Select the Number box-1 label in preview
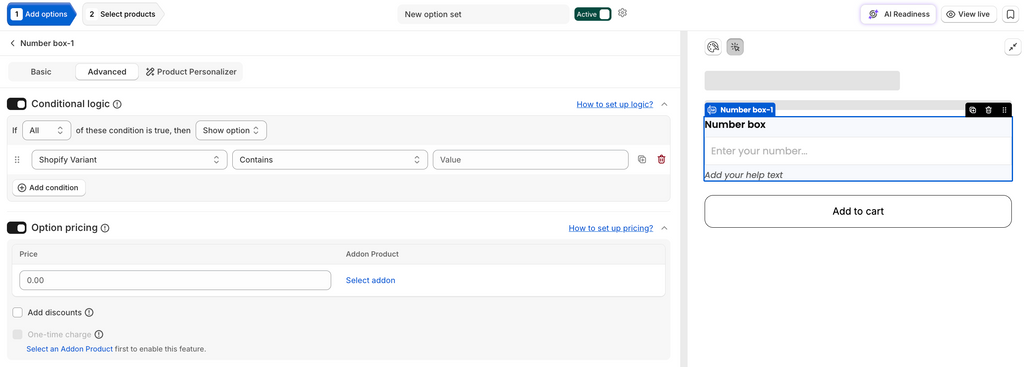Image resolution: width=1024 pixels, height=367 pixels. (x=741, y=110)
